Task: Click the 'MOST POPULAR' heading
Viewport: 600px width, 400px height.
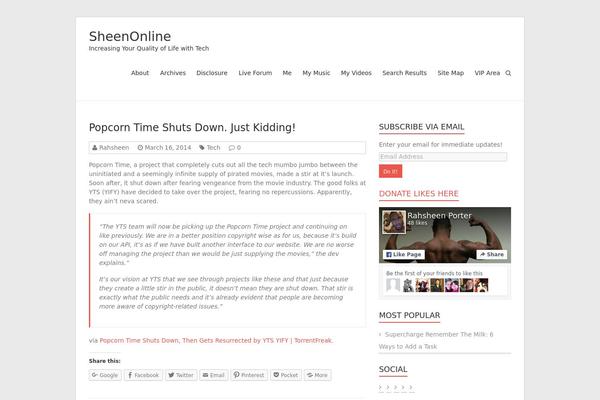Action: [409, 315]
